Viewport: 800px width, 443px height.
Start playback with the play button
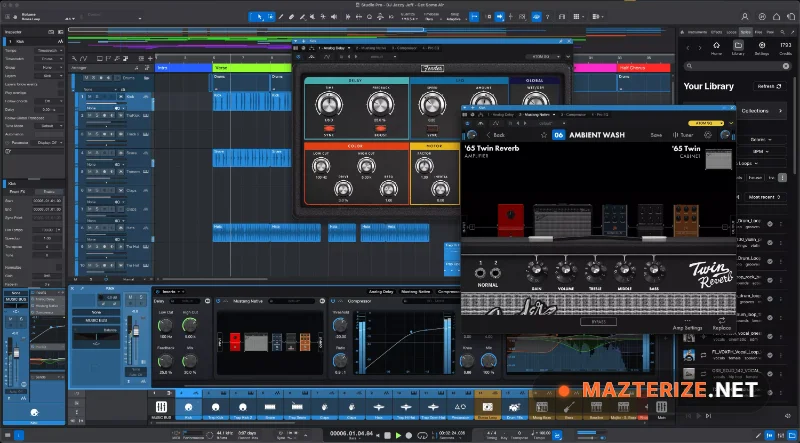click(398, 436)
